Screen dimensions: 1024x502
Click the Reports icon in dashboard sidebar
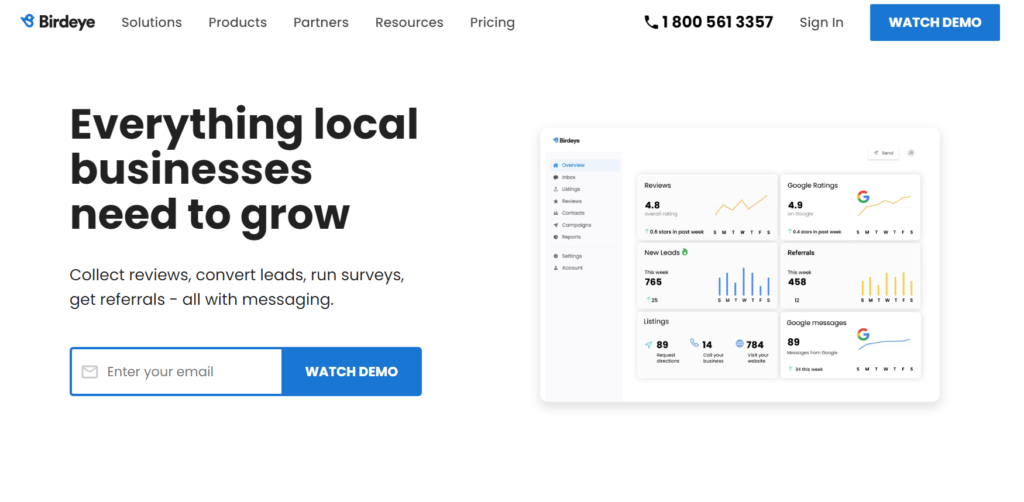click(556, 237)
